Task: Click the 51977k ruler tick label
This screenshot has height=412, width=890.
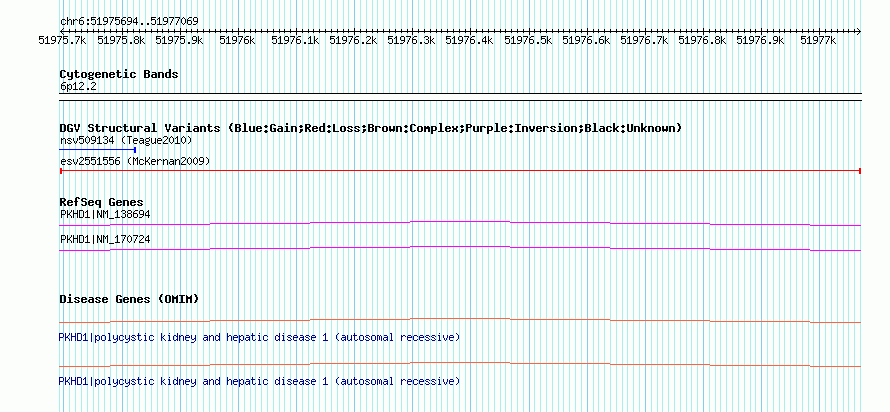Action: click(818, 40)
